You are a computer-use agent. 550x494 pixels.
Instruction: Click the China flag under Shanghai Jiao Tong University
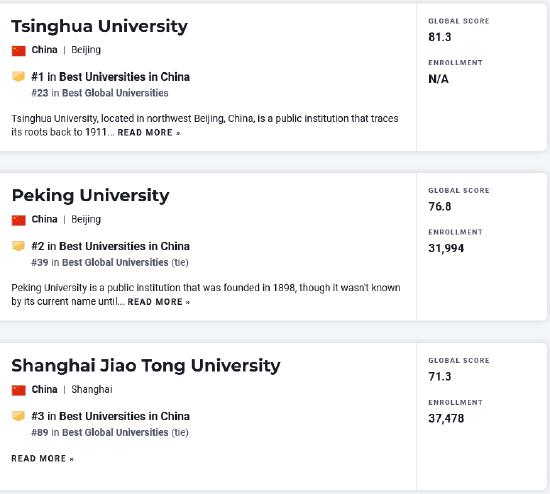(x=19, y=390)
